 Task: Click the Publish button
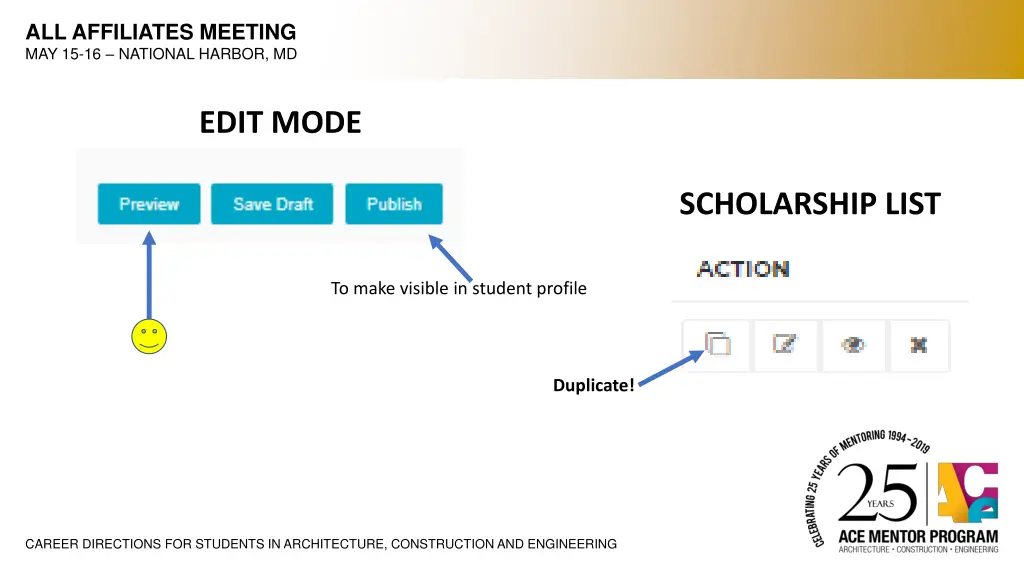pos(394,204)
